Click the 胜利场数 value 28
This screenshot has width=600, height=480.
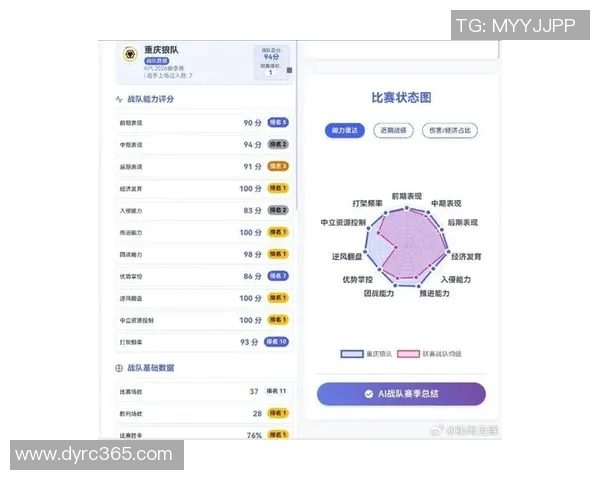coord(257,413)
